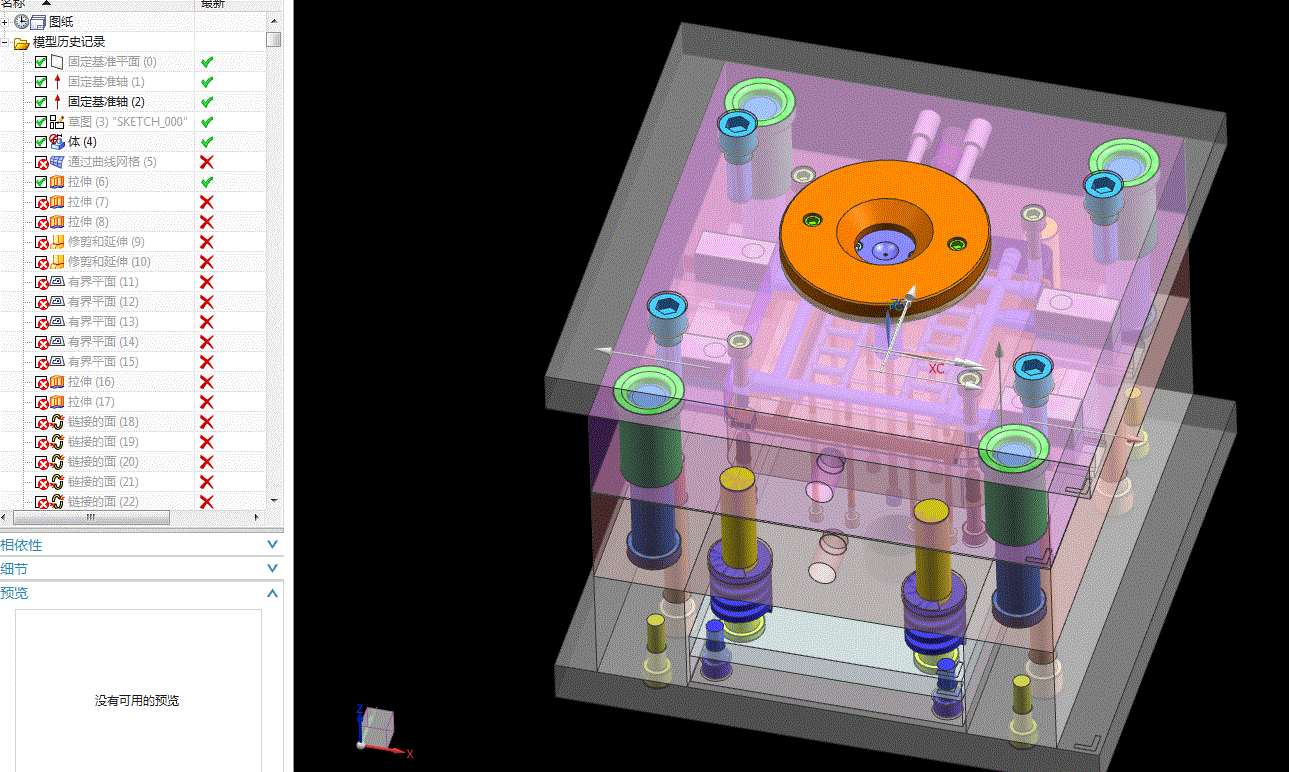Viewport: 1289px width, 772px height.
Task: Click red X status for 拉伸 (17)
Action: click(207, 402)
